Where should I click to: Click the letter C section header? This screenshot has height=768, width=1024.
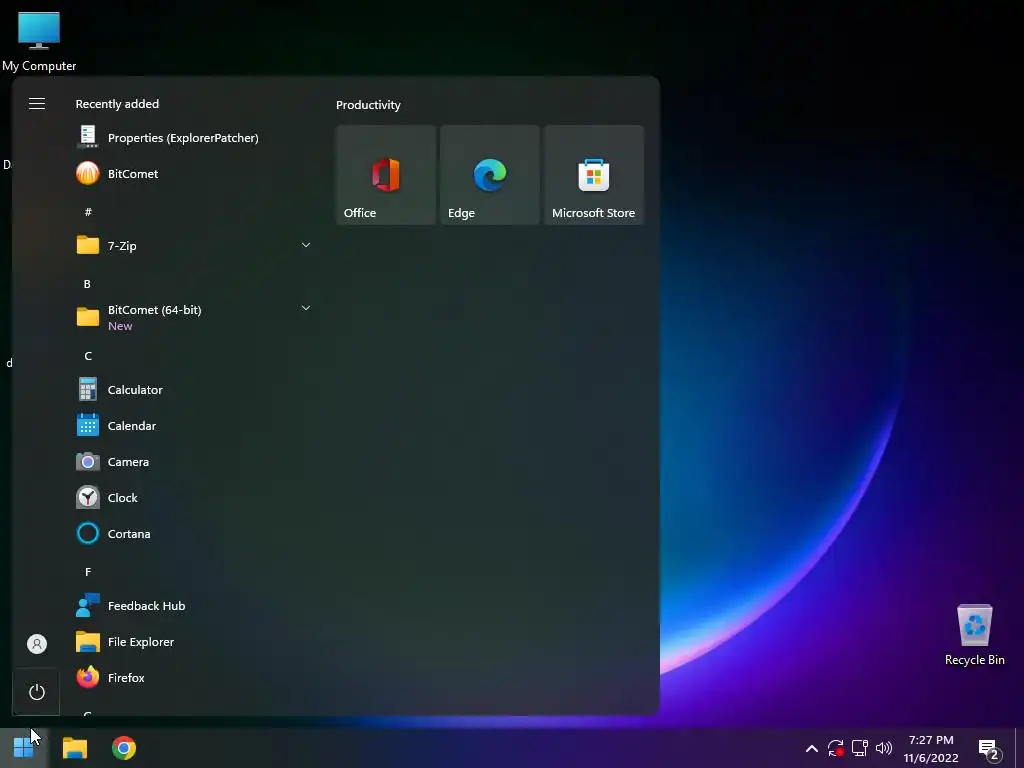click(x=88, y=356)
